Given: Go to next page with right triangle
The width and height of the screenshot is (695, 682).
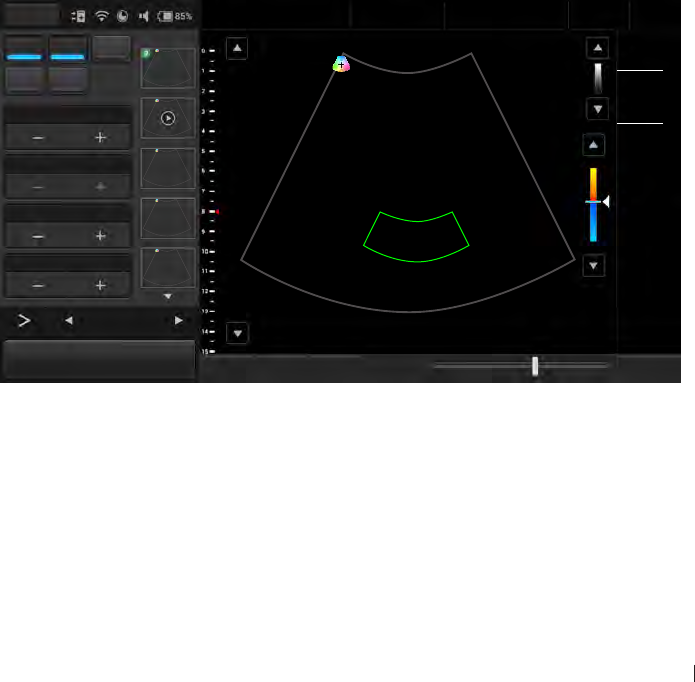Looking at the screenshot, I should click(x=179, y=320).
